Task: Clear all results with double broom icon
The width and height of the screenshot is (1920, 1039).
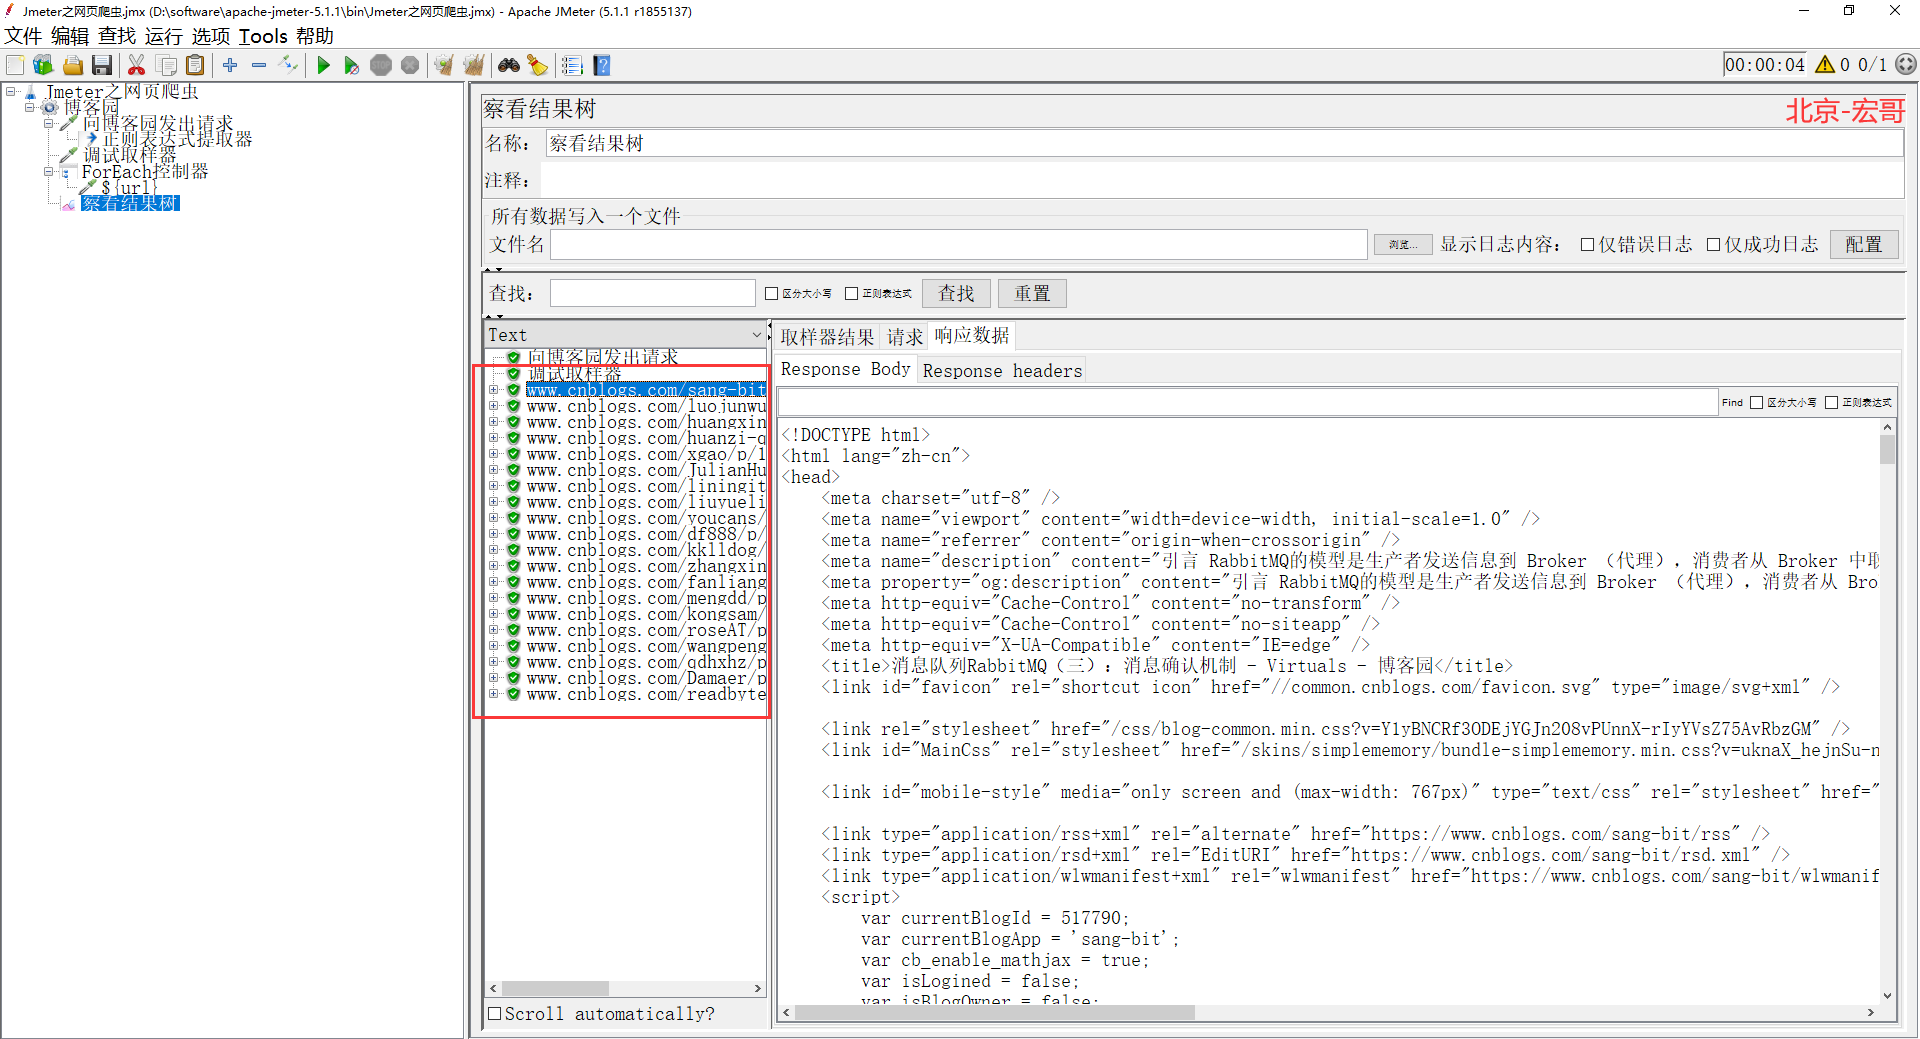Action: (473, 65)
